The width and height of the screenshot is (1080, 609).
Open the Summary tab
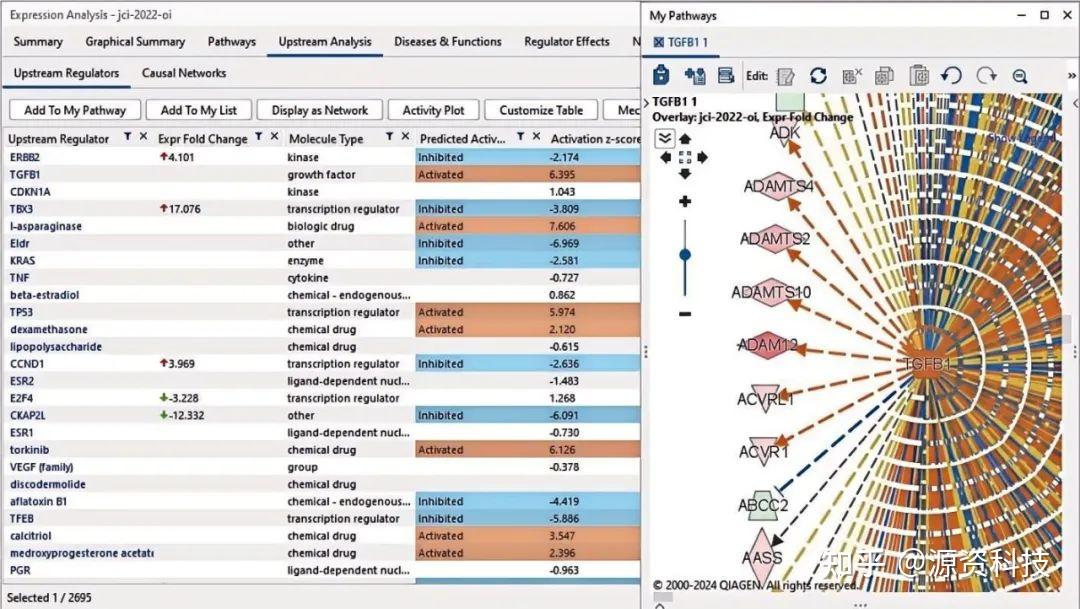38,41
